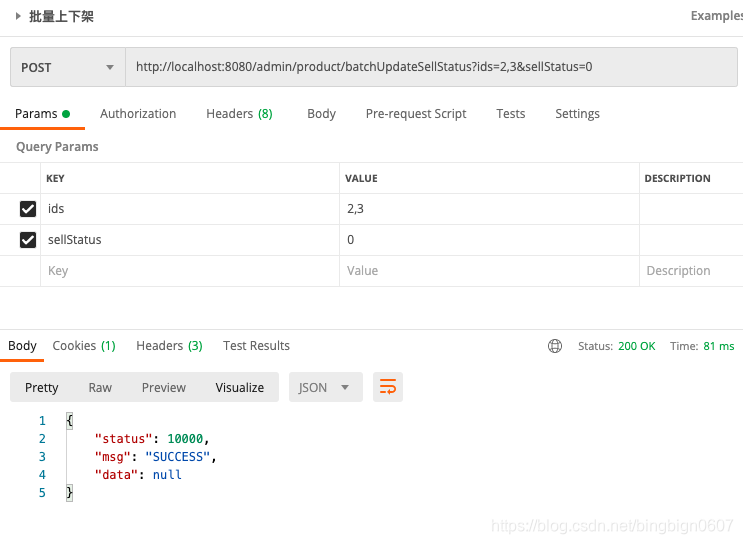Image resolution: width=743 pixels, height=544 pixels.
Task: Select the Pretty view button
Action: coord(42,388)
